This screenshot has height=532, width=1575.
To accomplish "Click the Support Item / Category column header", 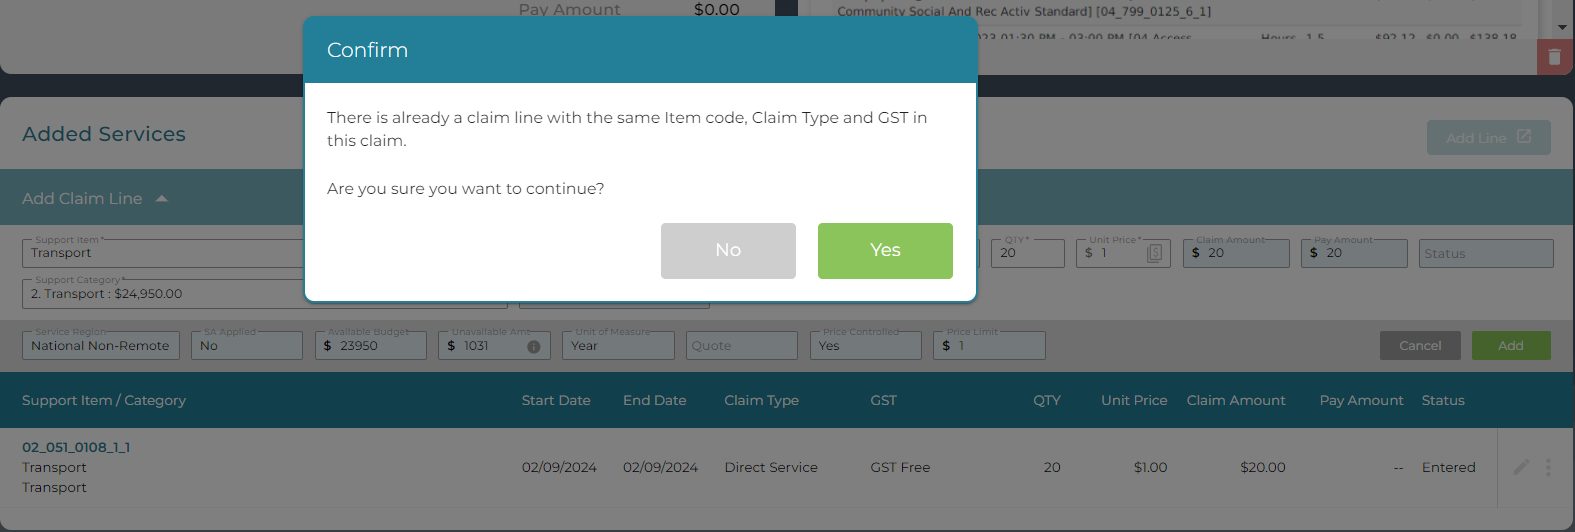I will (104, 400).
